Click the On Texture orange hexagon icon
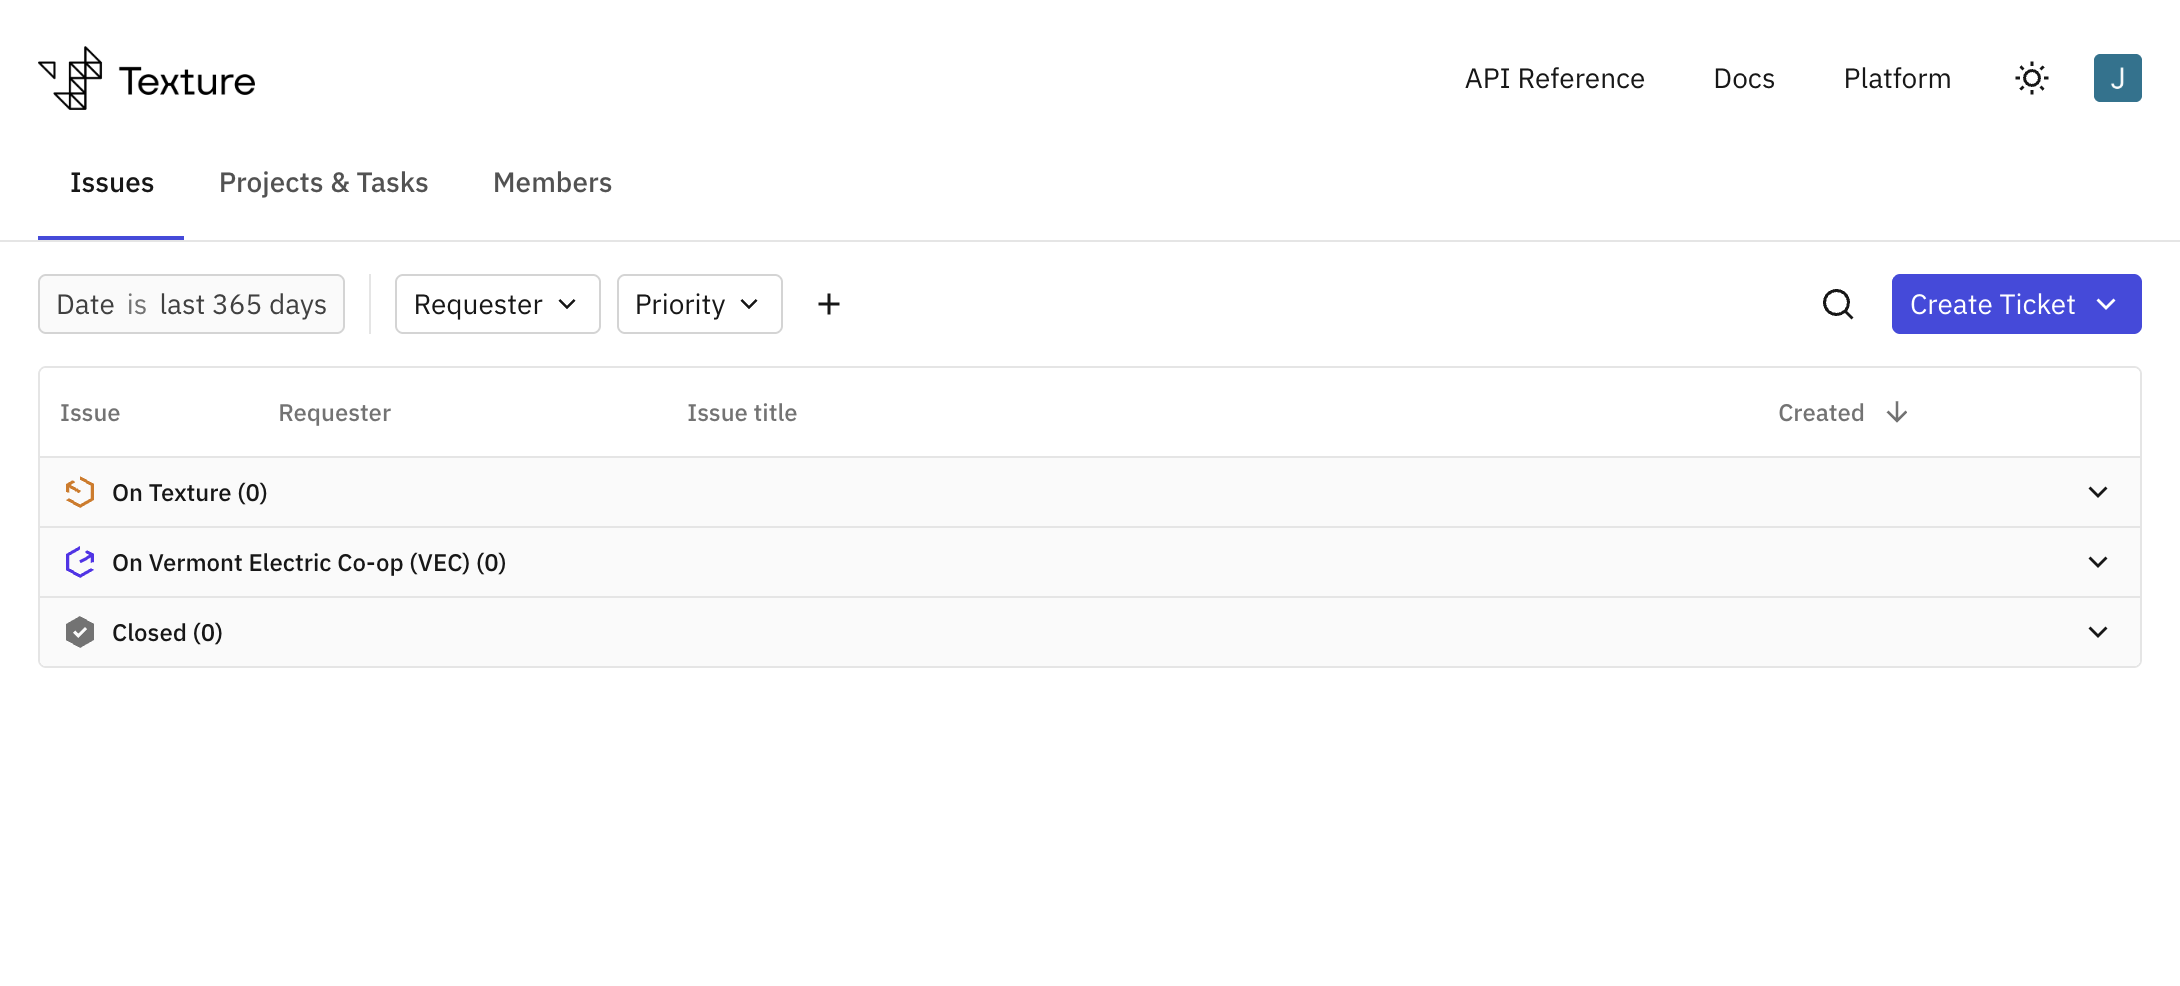This screenshot has height=986, width=2180. pos(80,492)
